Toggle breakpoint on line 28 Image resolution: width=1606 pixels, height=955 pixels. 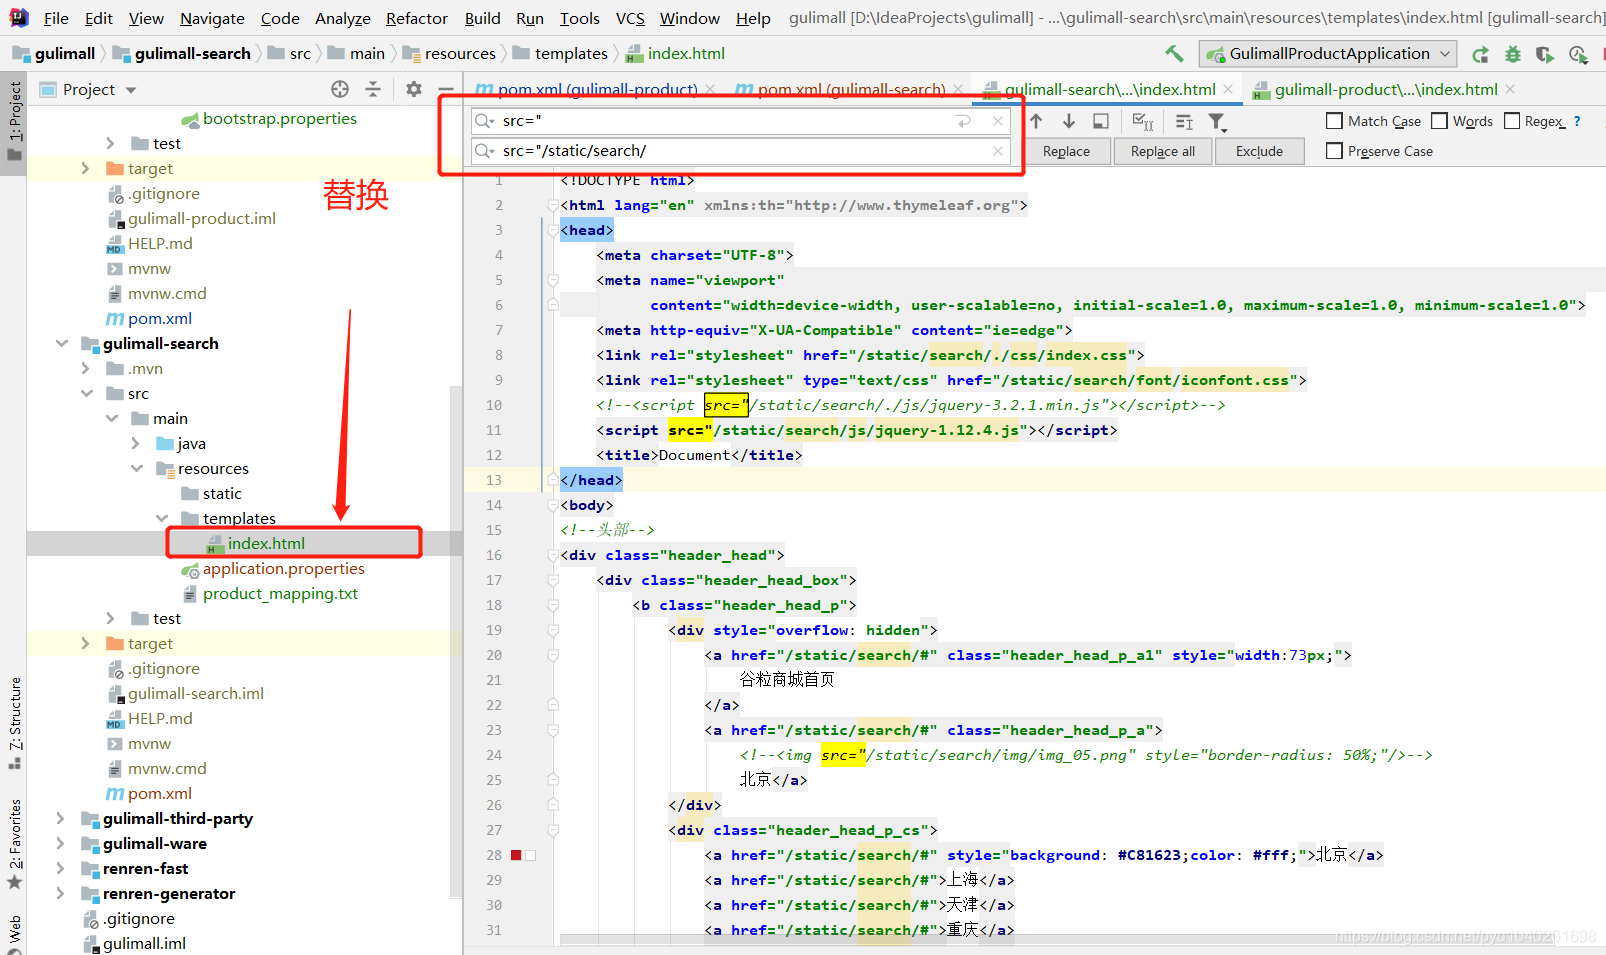pyautogui.click(x=516, y=855)
